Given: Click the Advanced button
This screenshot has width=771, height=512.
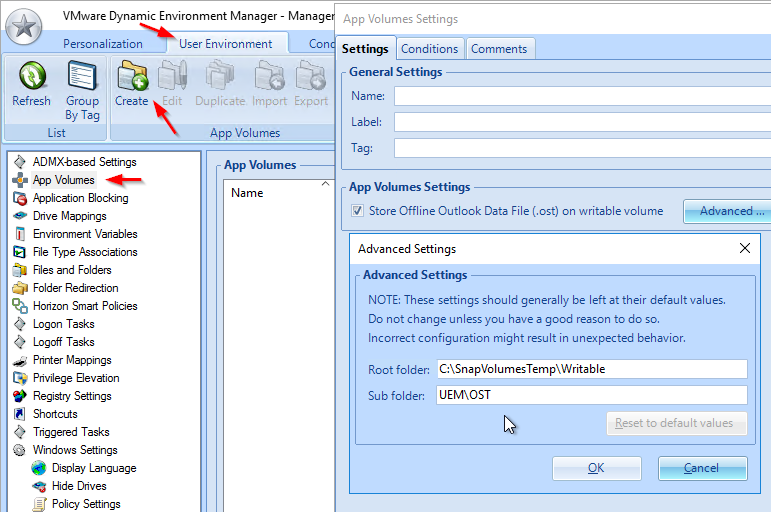Looking at the screenshot, I should [x=729, y=211].
